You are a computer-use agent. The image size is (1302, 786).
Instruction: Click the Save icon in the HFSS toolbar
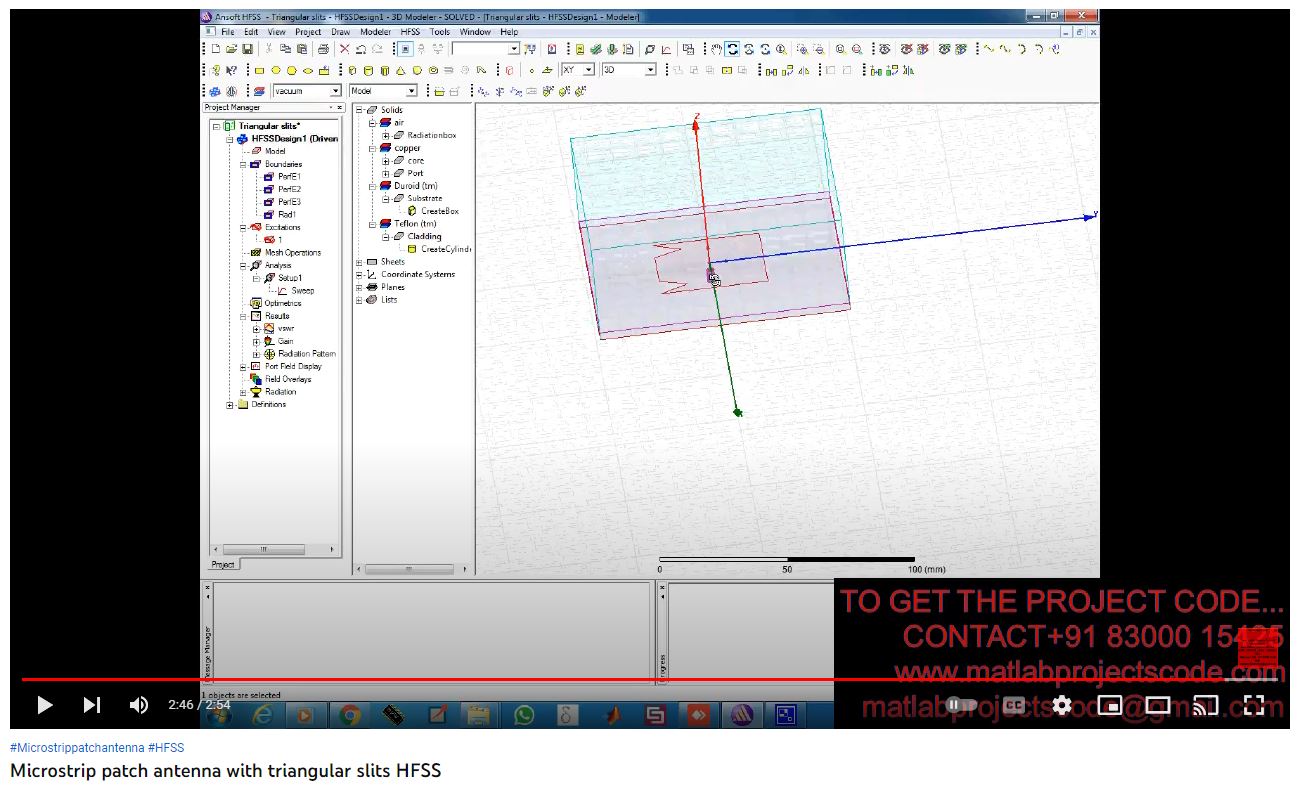pos(247,49)
